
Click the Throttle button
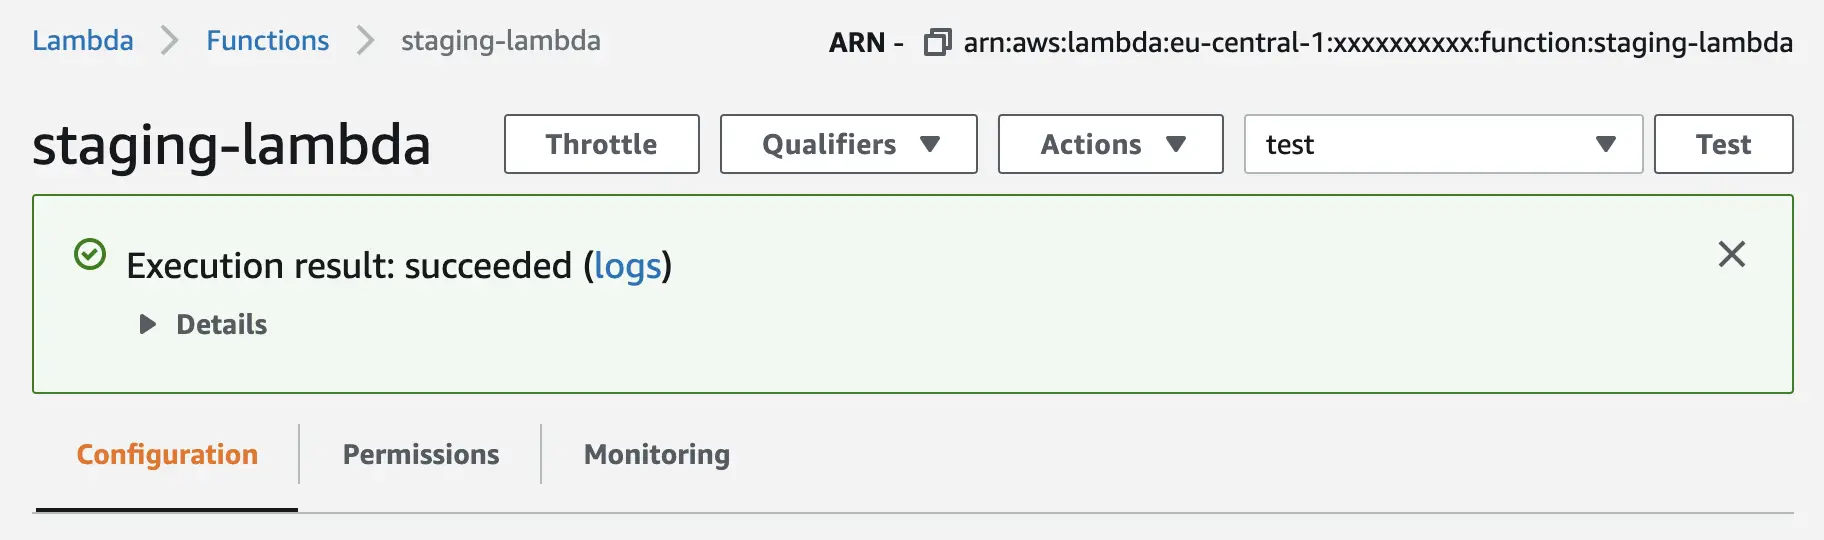pyautogui.click(x=601, y=144)
